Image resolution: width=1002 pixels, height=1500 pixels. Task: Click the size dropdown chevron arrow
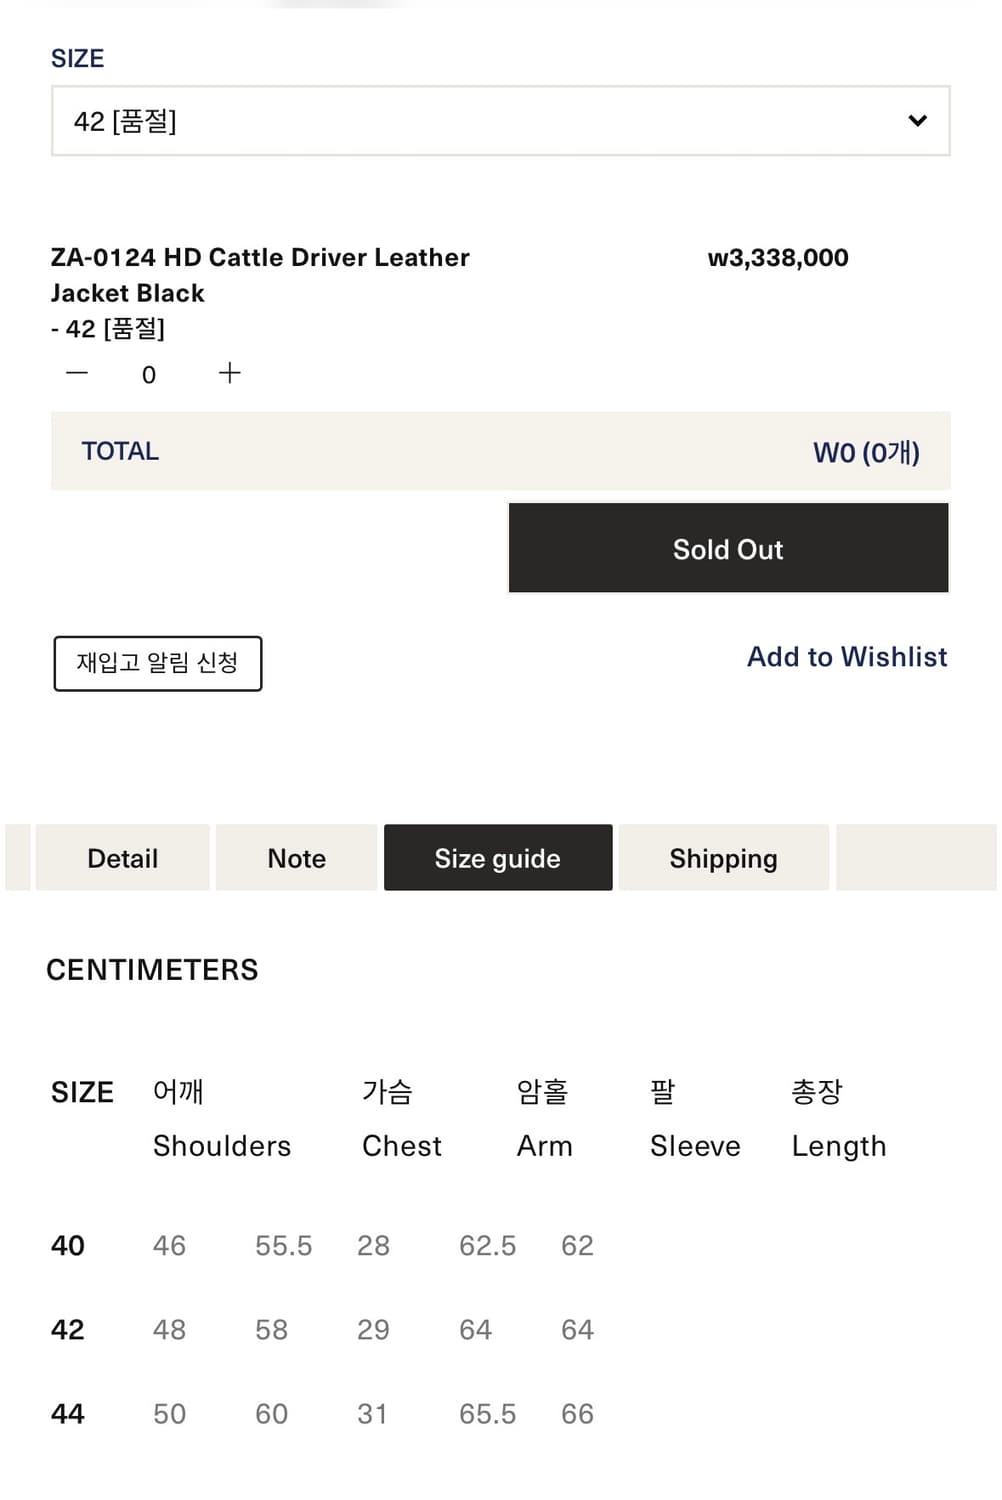click(x=917, y=121)
